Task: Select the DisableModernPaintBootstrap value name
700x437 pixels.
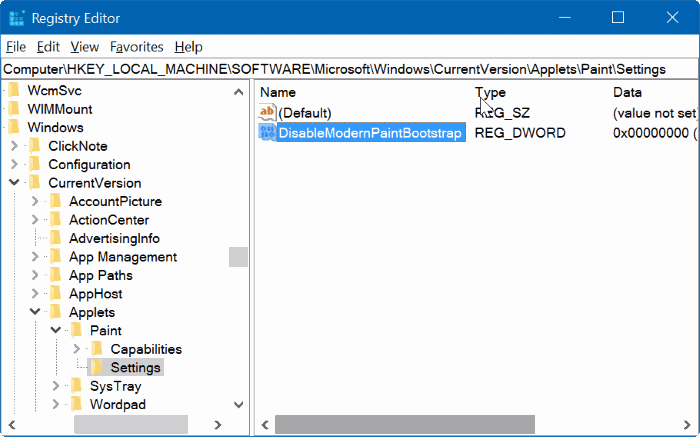Action: [x=370, y=133]
